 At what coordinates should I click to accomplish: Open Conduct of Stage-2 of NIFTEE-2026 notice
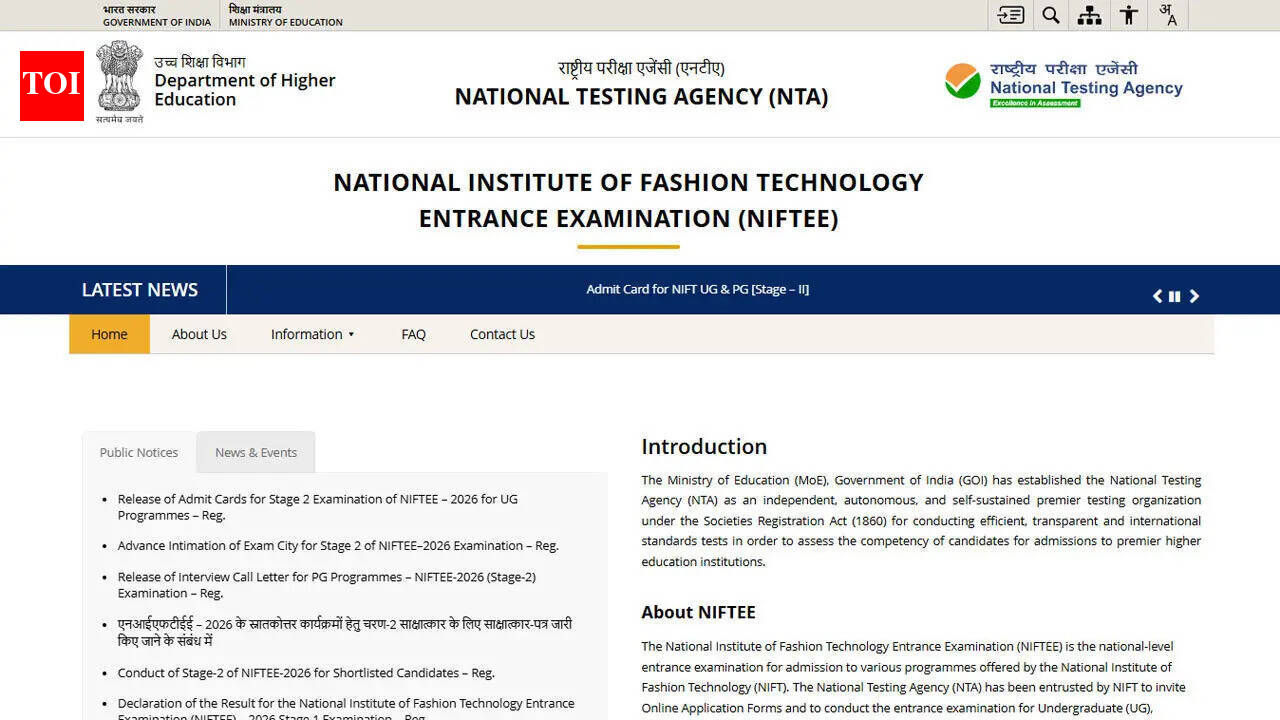[306, 673]
